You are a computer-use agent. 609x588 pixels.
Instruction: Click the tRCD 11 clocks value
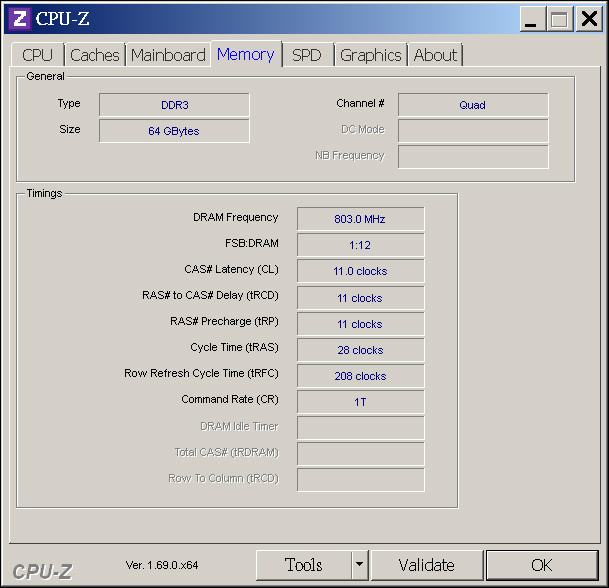pyautogui.click(x=361, y=298)
